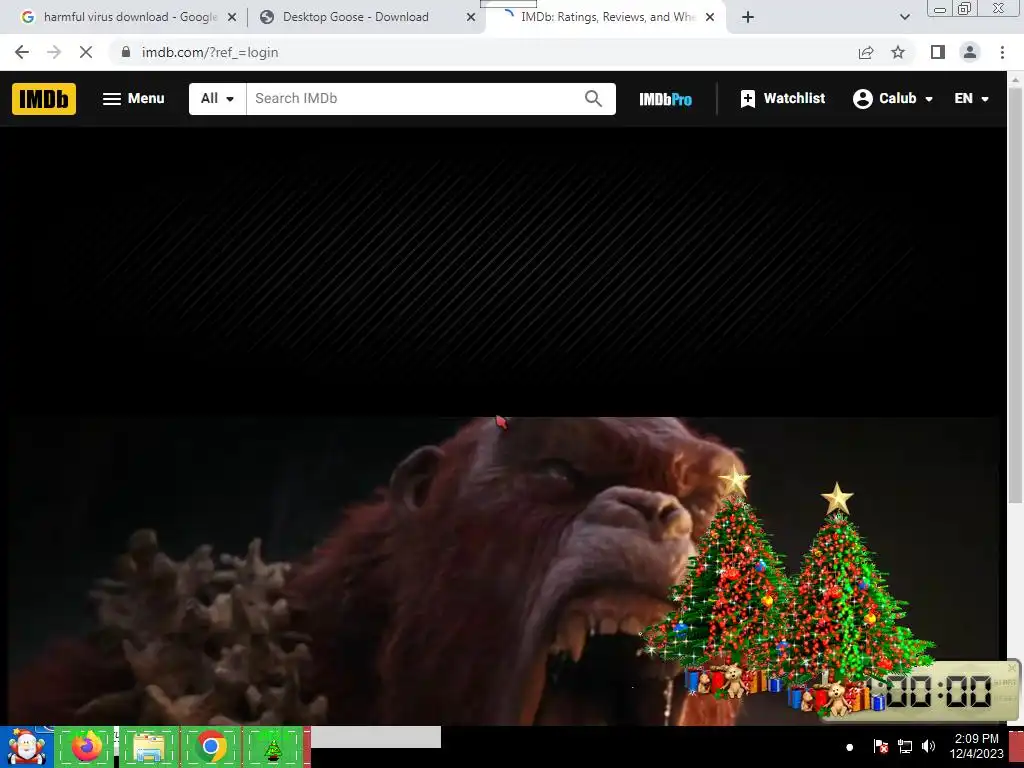Click the network tray icon
The image size is (1024, 768).
click(x=904, y=746)
